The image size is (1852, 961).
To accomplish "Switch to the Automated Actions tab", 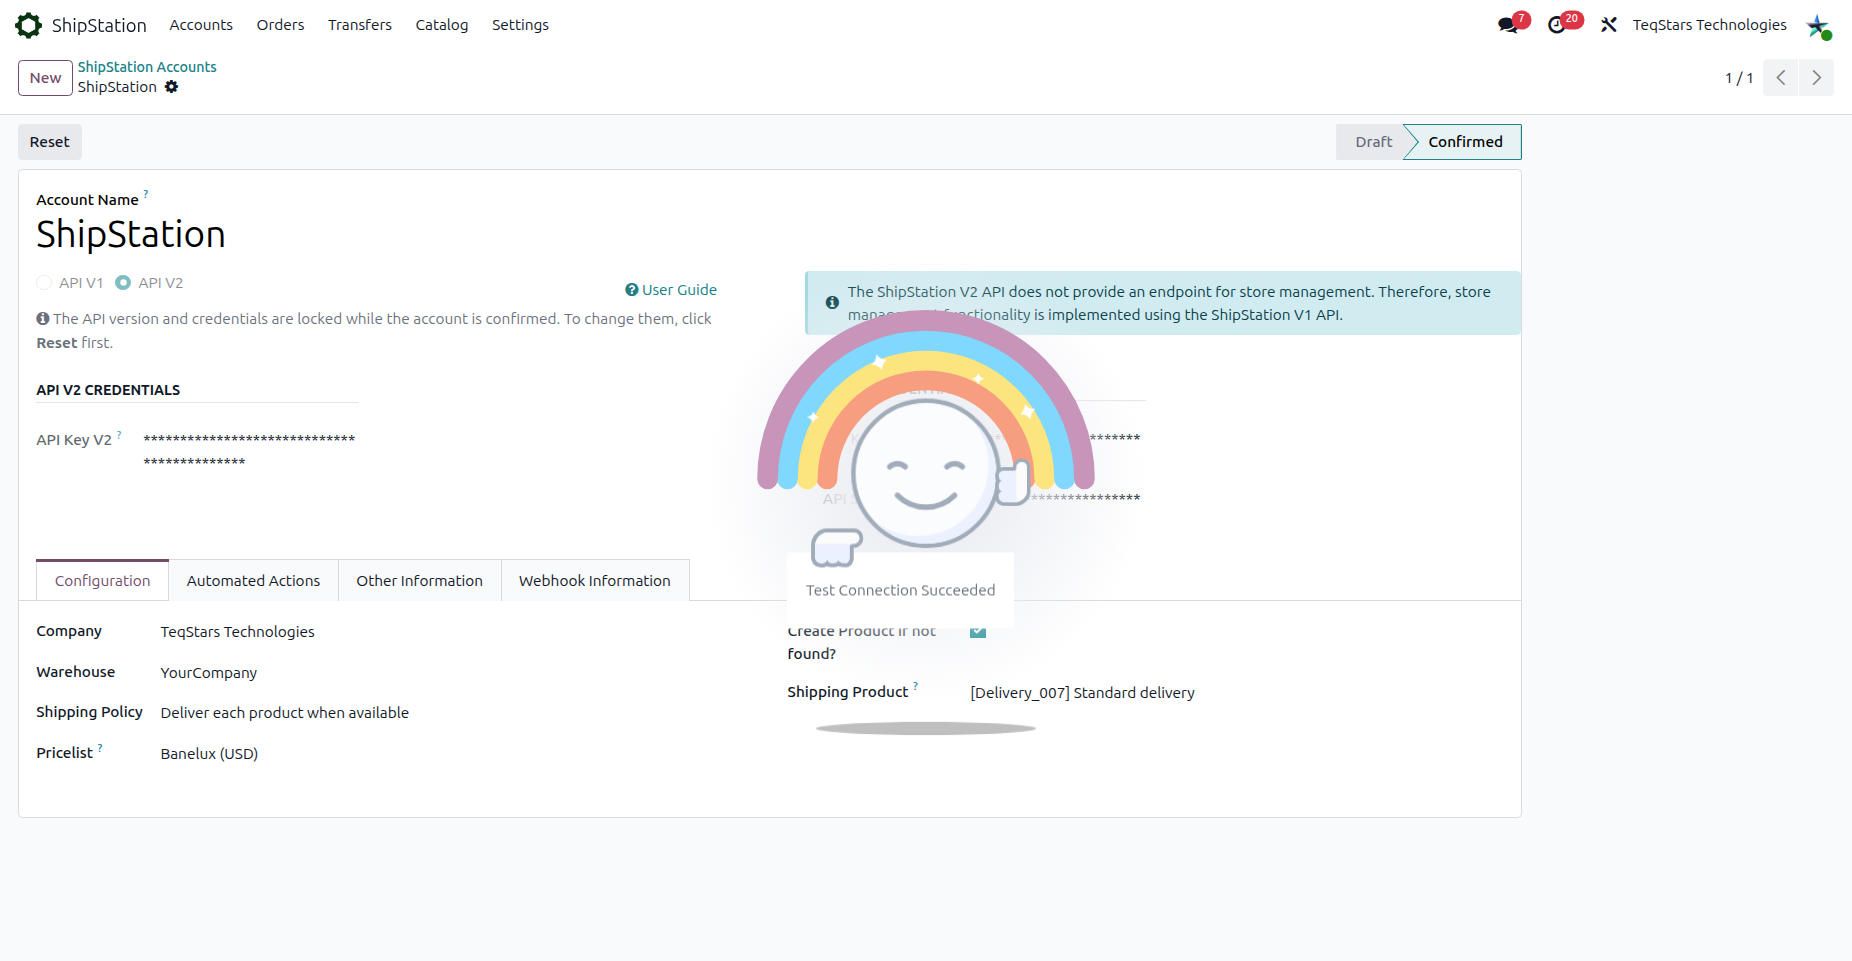I will pyautogui.click(x=254, y=581).
